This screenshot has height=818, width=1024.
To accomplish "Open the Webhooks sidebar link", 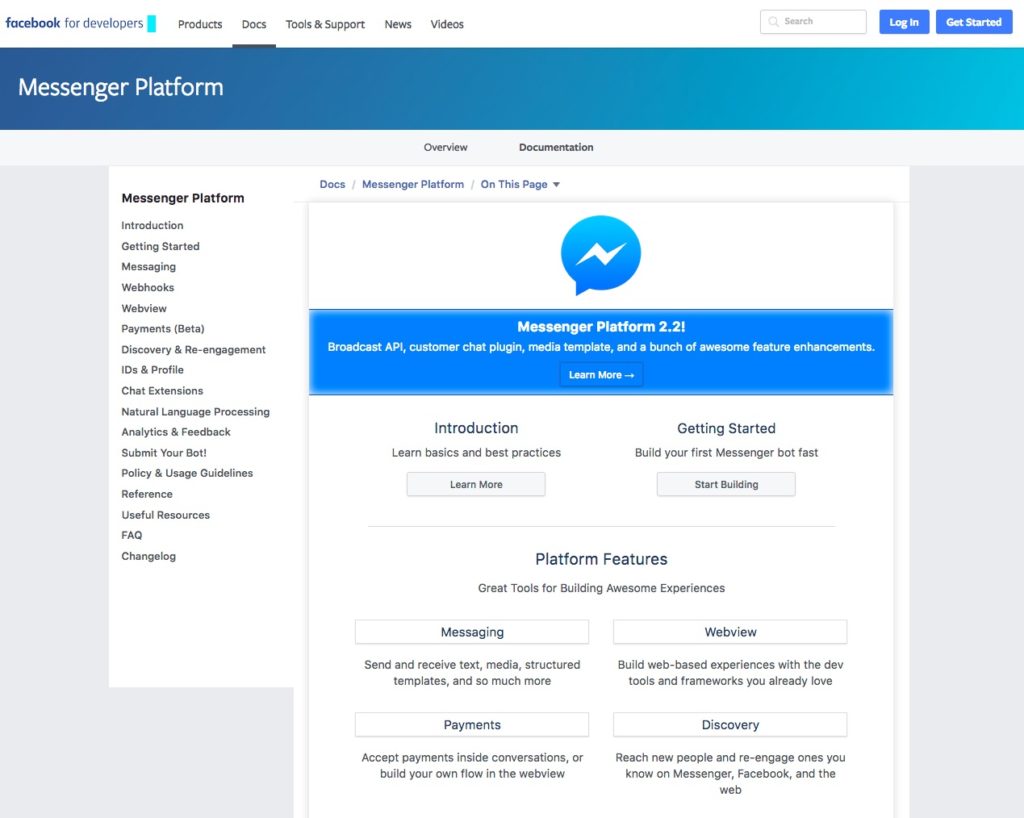I will point(148,288).
